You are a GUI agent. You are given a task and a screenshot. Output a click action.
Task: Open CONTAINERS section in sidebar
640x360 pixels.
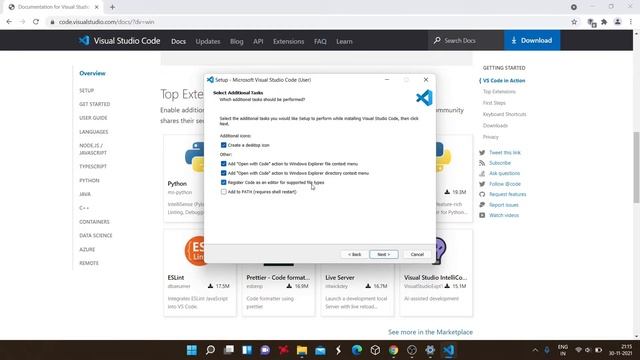pos(94,222)
